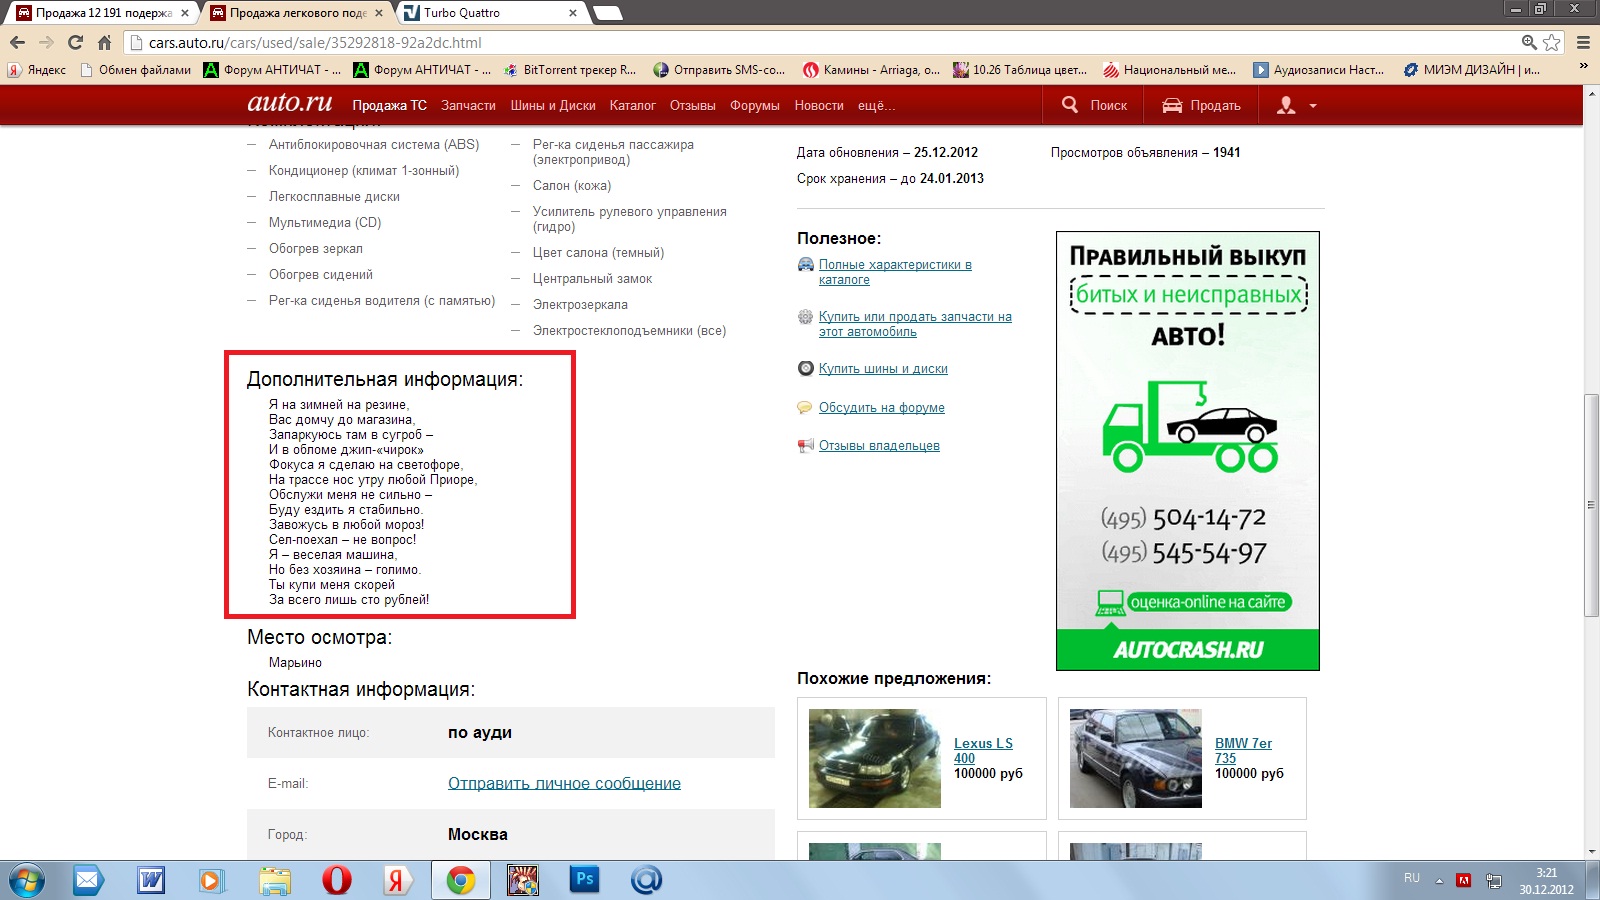The image size is (1600, 900).
Task: Click the Lexus LS 400 car thumbnail
Action: (x=874, y=758)
